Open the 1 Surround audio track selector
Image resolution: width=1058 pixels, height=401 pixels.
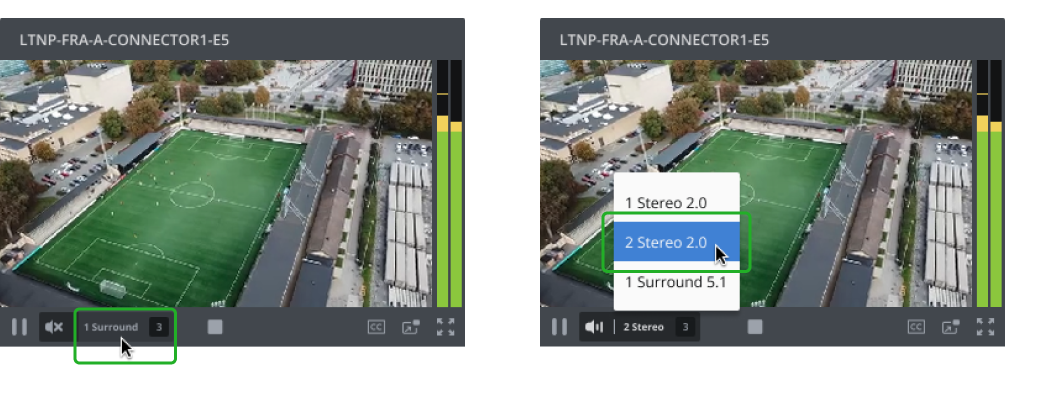(x=111, y=327)
